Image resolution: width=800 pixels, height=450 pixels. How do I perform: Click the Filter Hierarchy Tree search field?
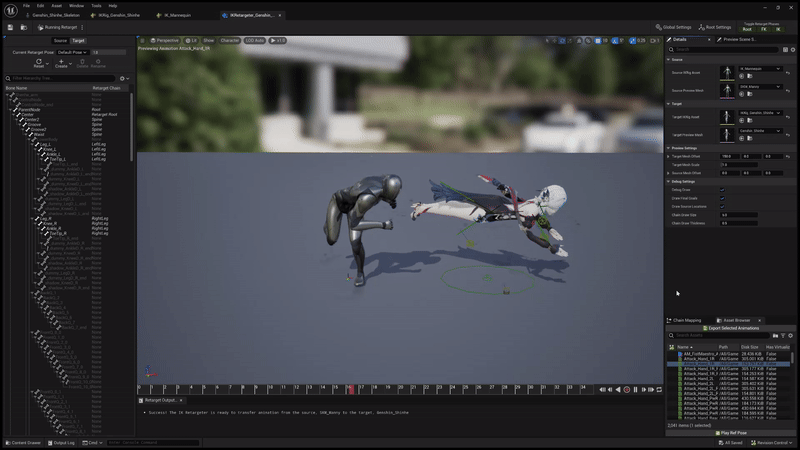60,79
